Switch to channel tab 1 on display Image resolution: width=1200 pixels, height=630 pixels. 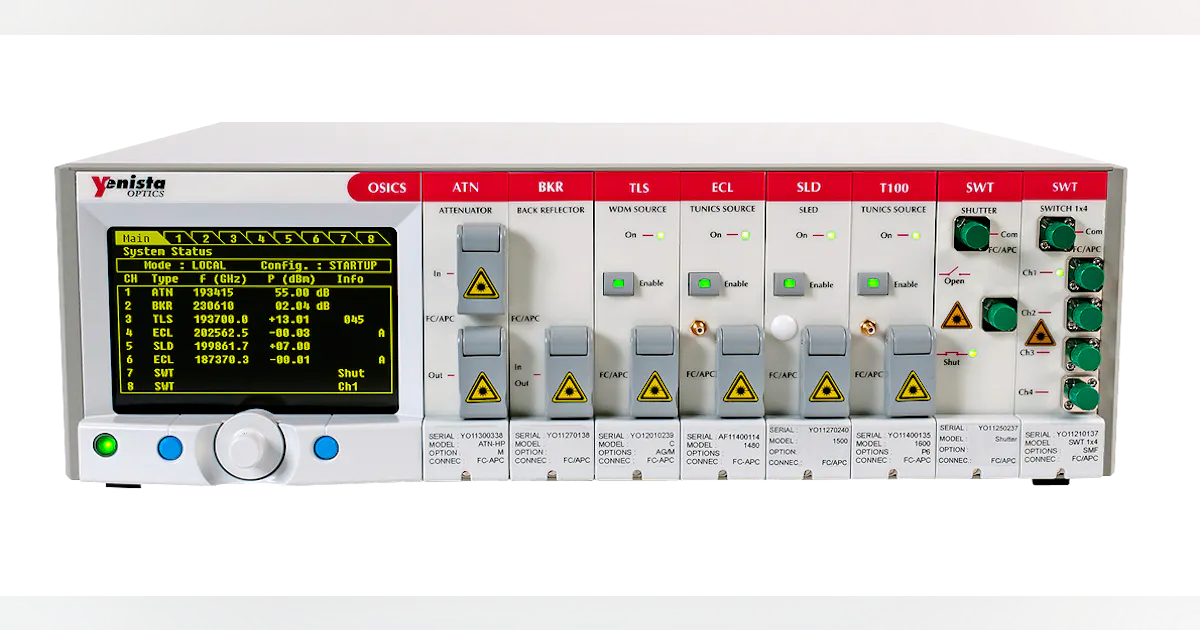click(x=178, y=238)
